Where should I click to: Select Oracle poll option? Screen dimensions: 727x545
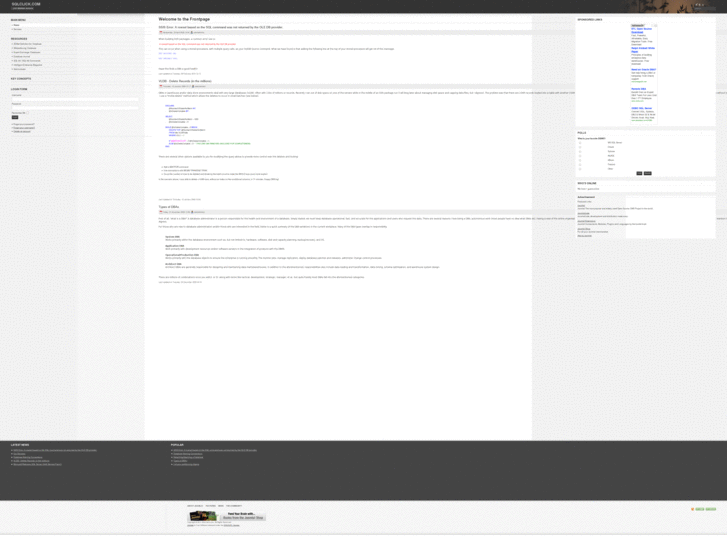(x=580, y=147)
